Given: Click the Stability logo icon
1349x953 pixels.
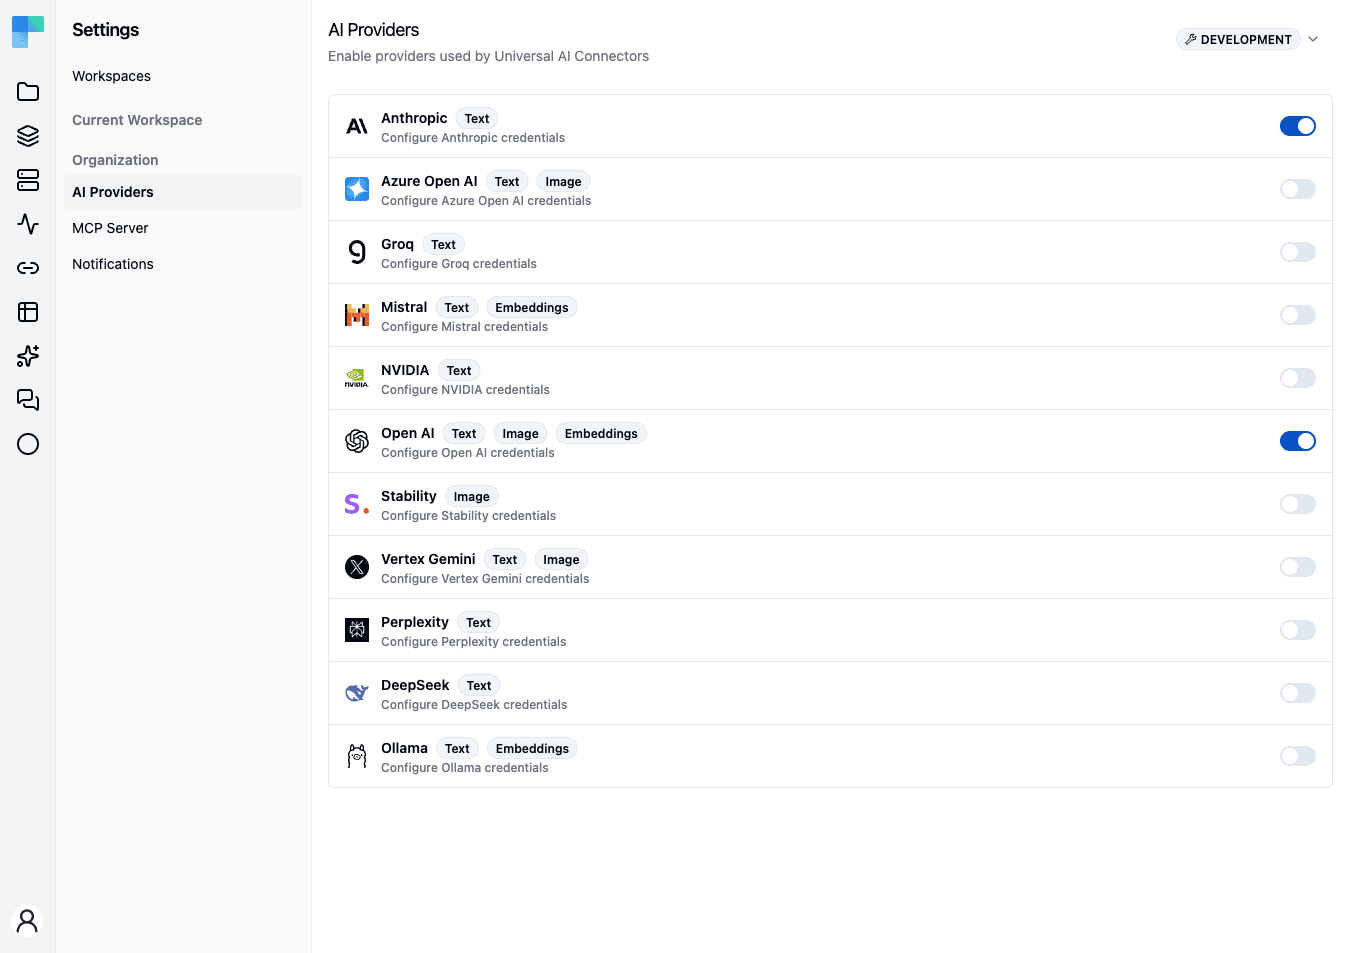Looking at the screenshot, I should click(x=357, y=504).
